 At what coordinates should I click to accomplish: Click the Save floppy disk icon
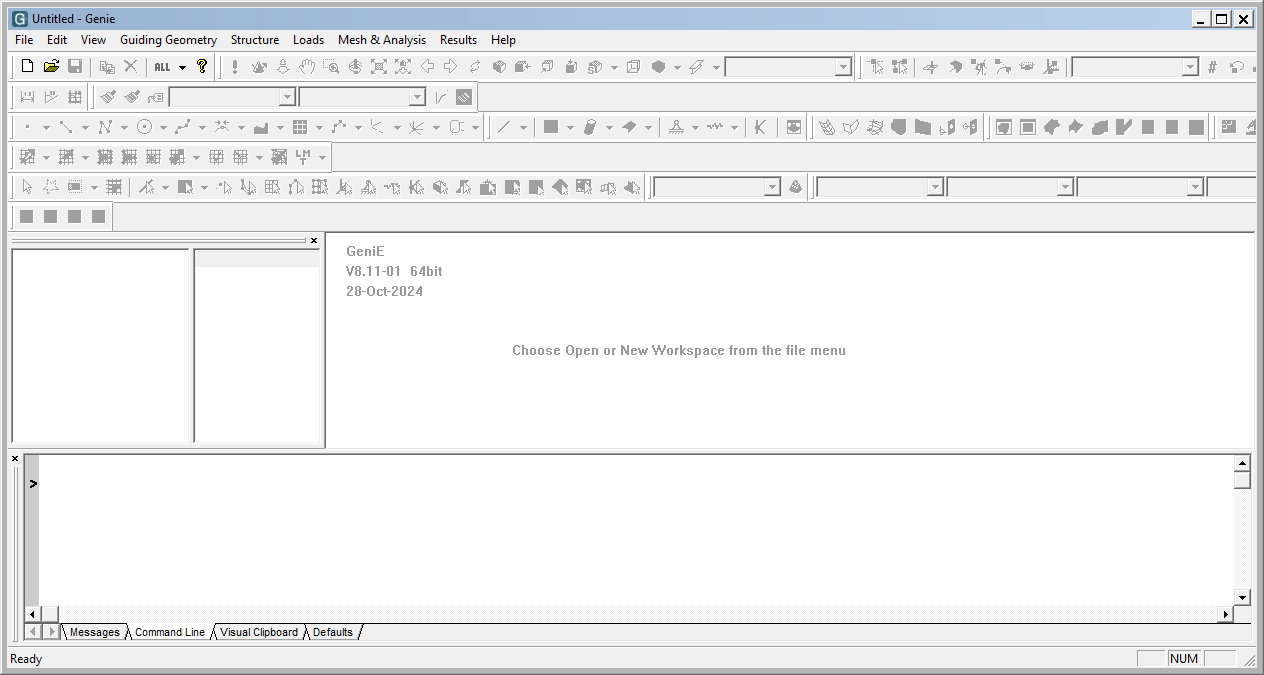[75, 67]
